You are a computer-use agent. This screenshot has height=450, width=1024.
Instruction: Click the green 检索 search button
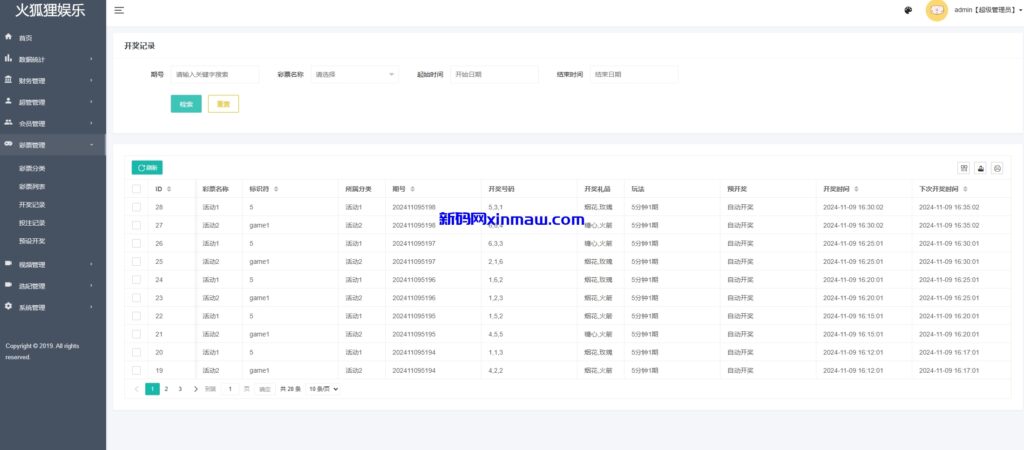coord(186,104)
